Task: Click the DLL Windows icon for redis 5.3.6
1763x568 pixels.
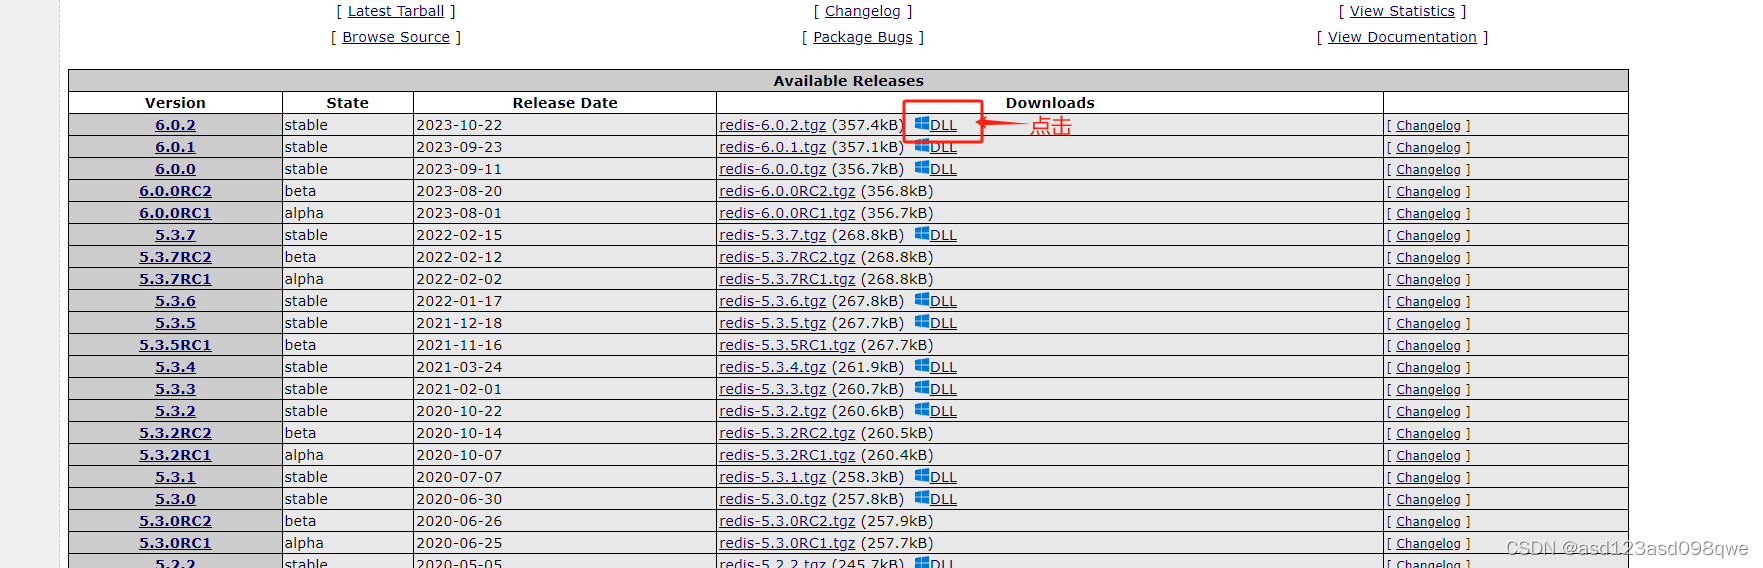Action: point(921,300)
